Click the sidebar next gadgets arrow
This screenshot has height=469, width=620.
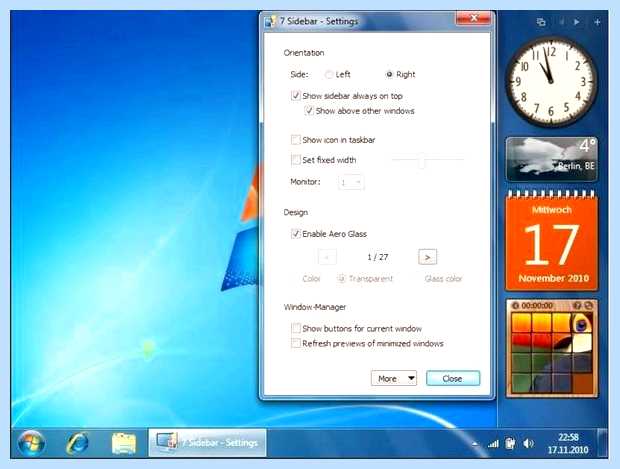click(x=577, y=22)
